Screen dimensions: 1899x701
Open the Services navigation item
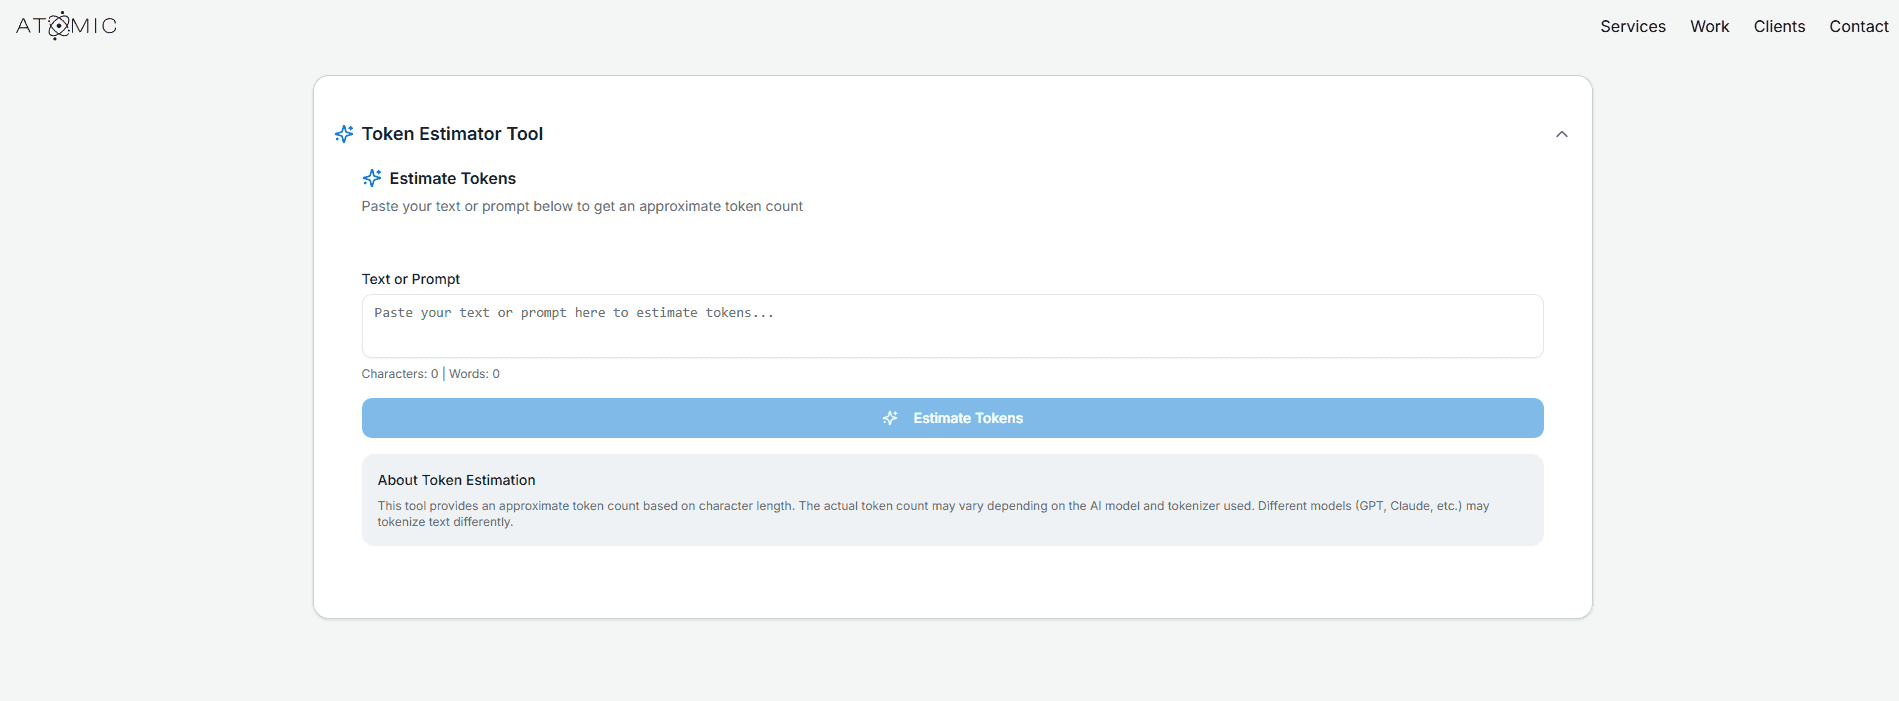1632,26
